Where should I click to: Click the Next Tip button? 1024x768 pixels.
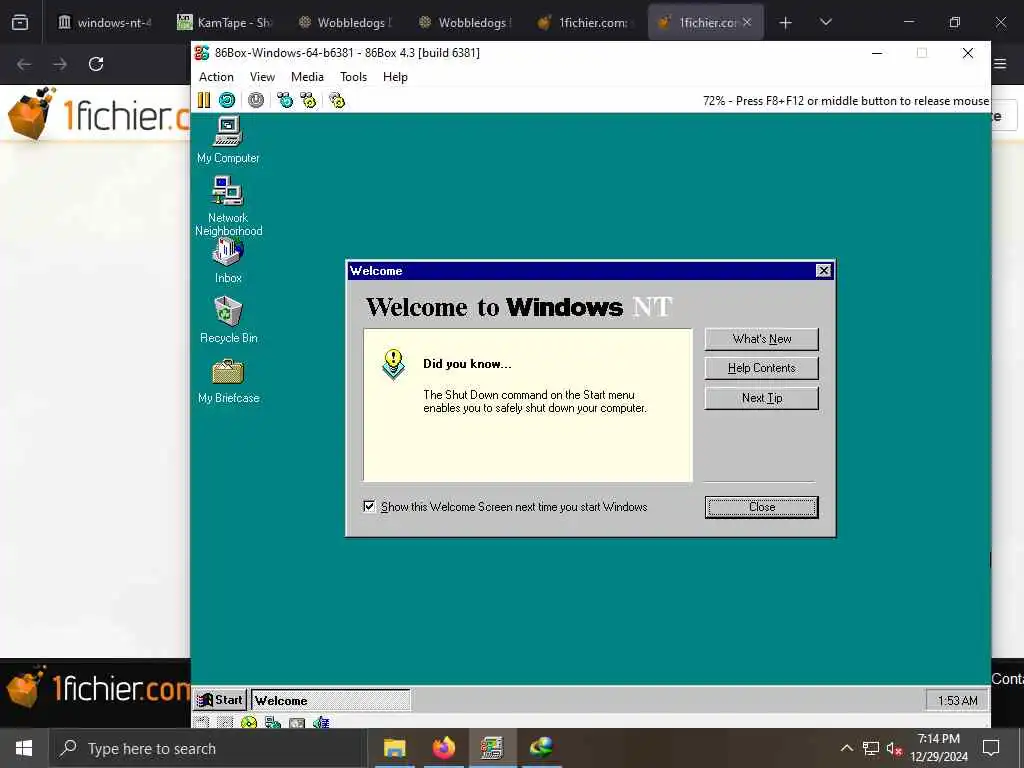pyautogui.click(x=761, y=398)
